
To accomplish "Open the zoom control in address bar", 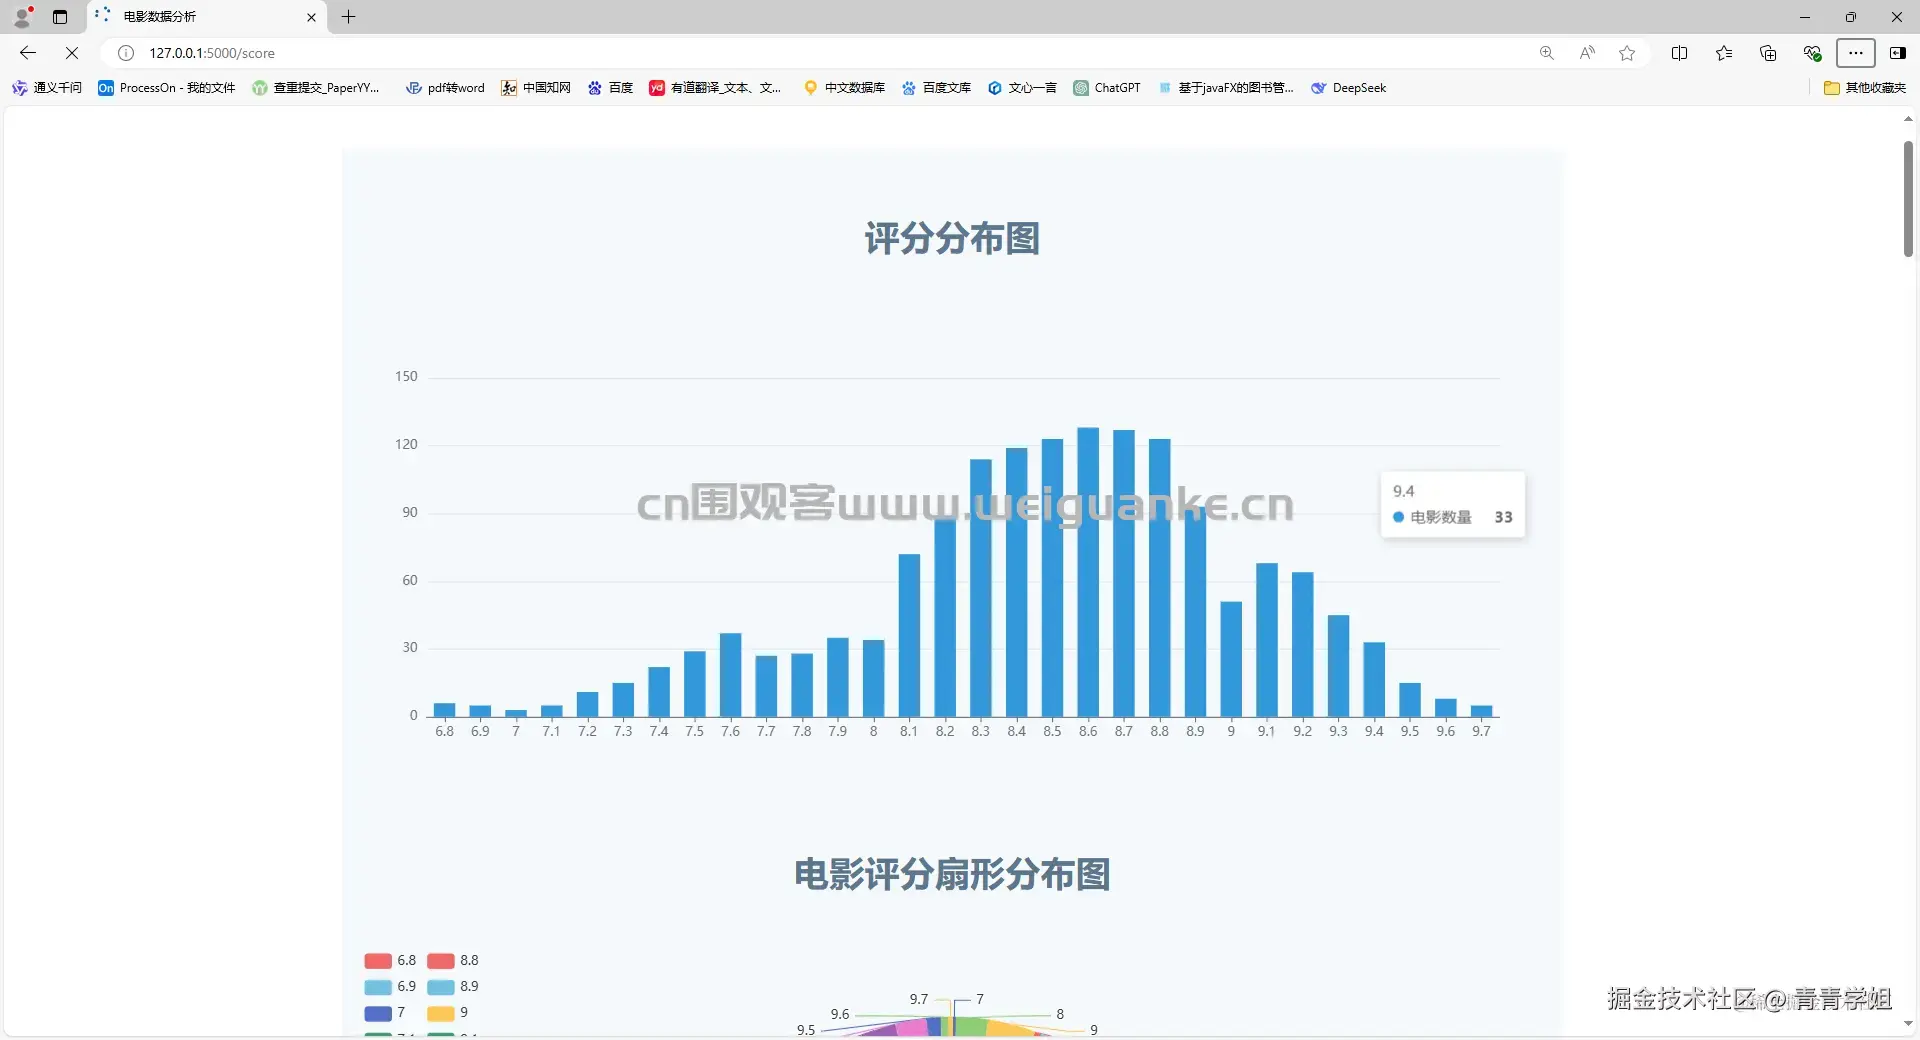I will (x=1547, y=53).
